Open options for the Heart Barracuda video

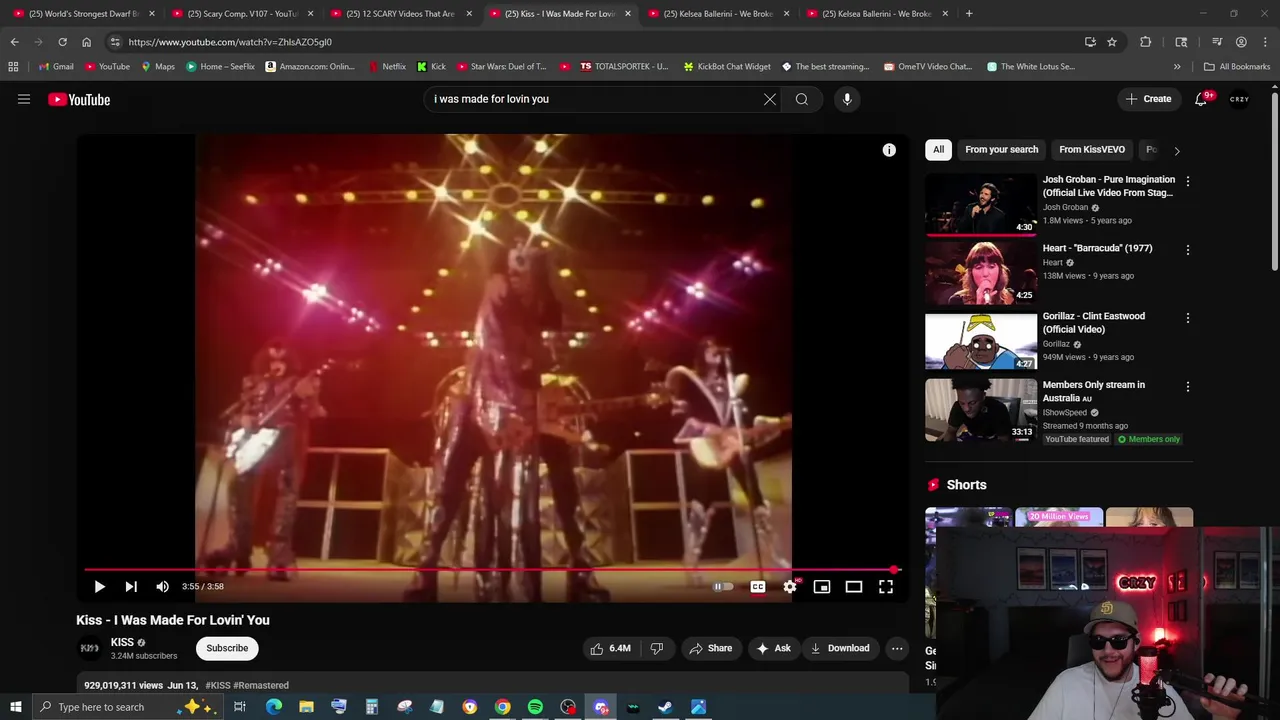(x=1188, y=249)
